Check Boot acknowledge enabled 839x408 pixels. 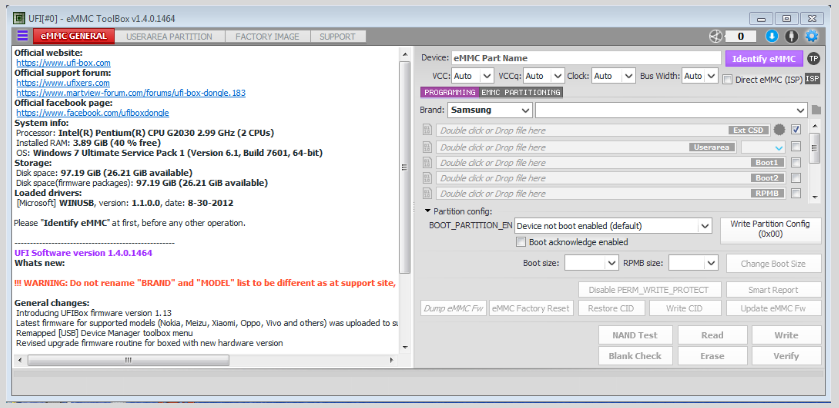(x=521, y=242)
